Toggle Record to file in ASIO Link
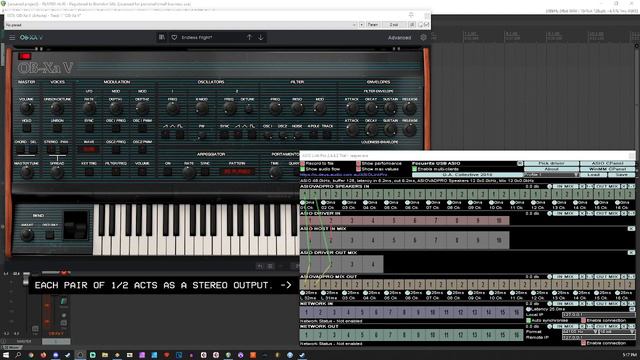This screenshot has height=360, width=640. pyautogui.click(x=302, y=163)
